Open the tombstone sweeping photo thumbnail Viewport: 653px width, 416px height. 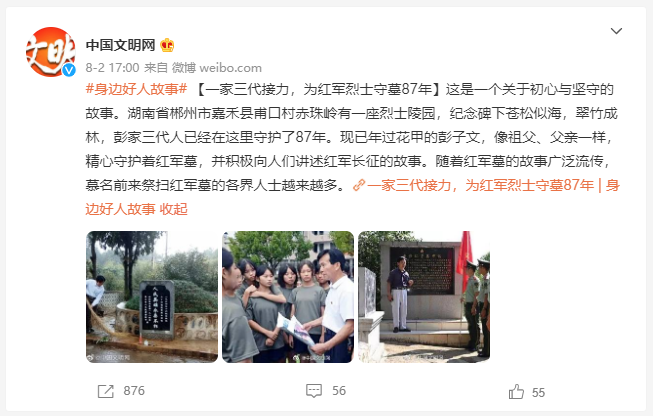click(152, 297)
